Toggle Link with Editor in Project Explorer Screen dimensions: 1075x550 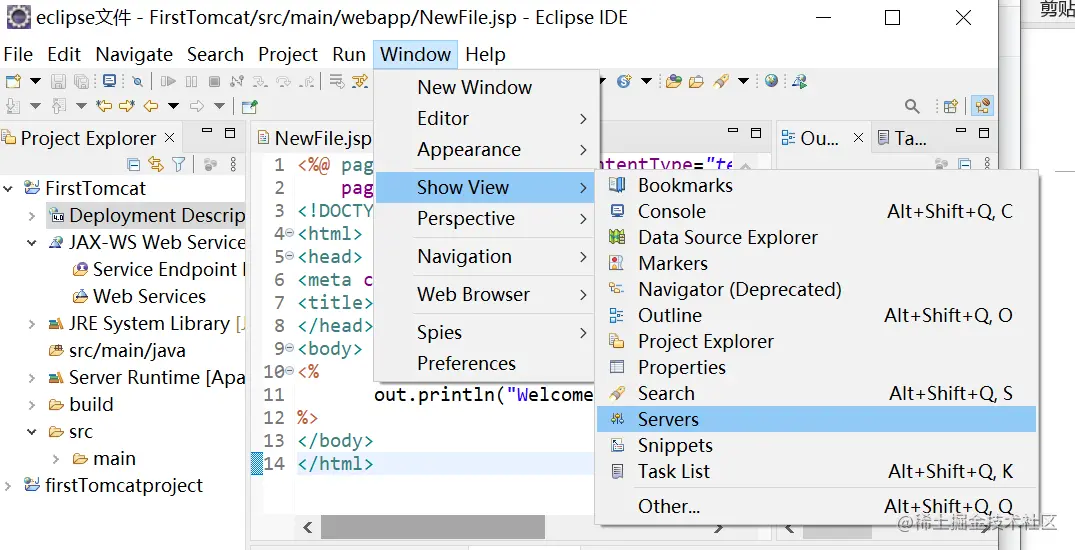point(156,165)
